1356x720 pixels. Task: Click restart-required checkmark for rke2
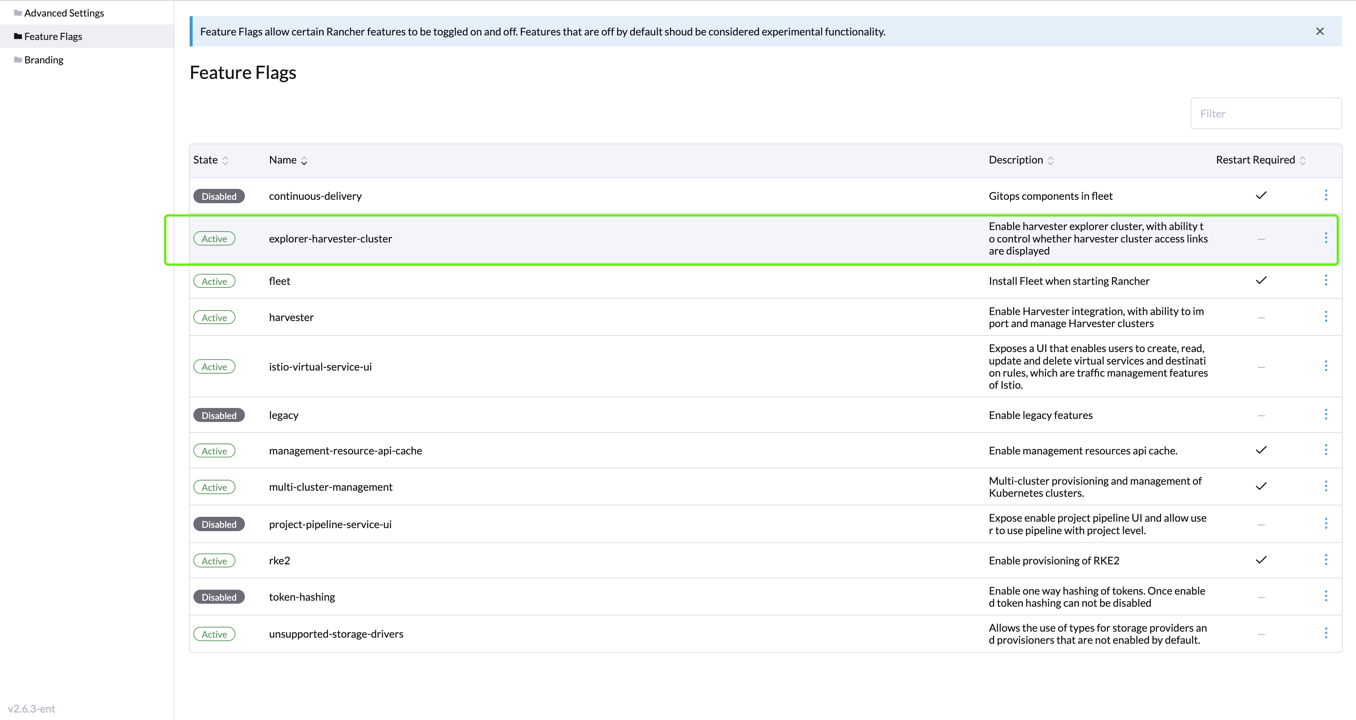tap(1261, 560)
